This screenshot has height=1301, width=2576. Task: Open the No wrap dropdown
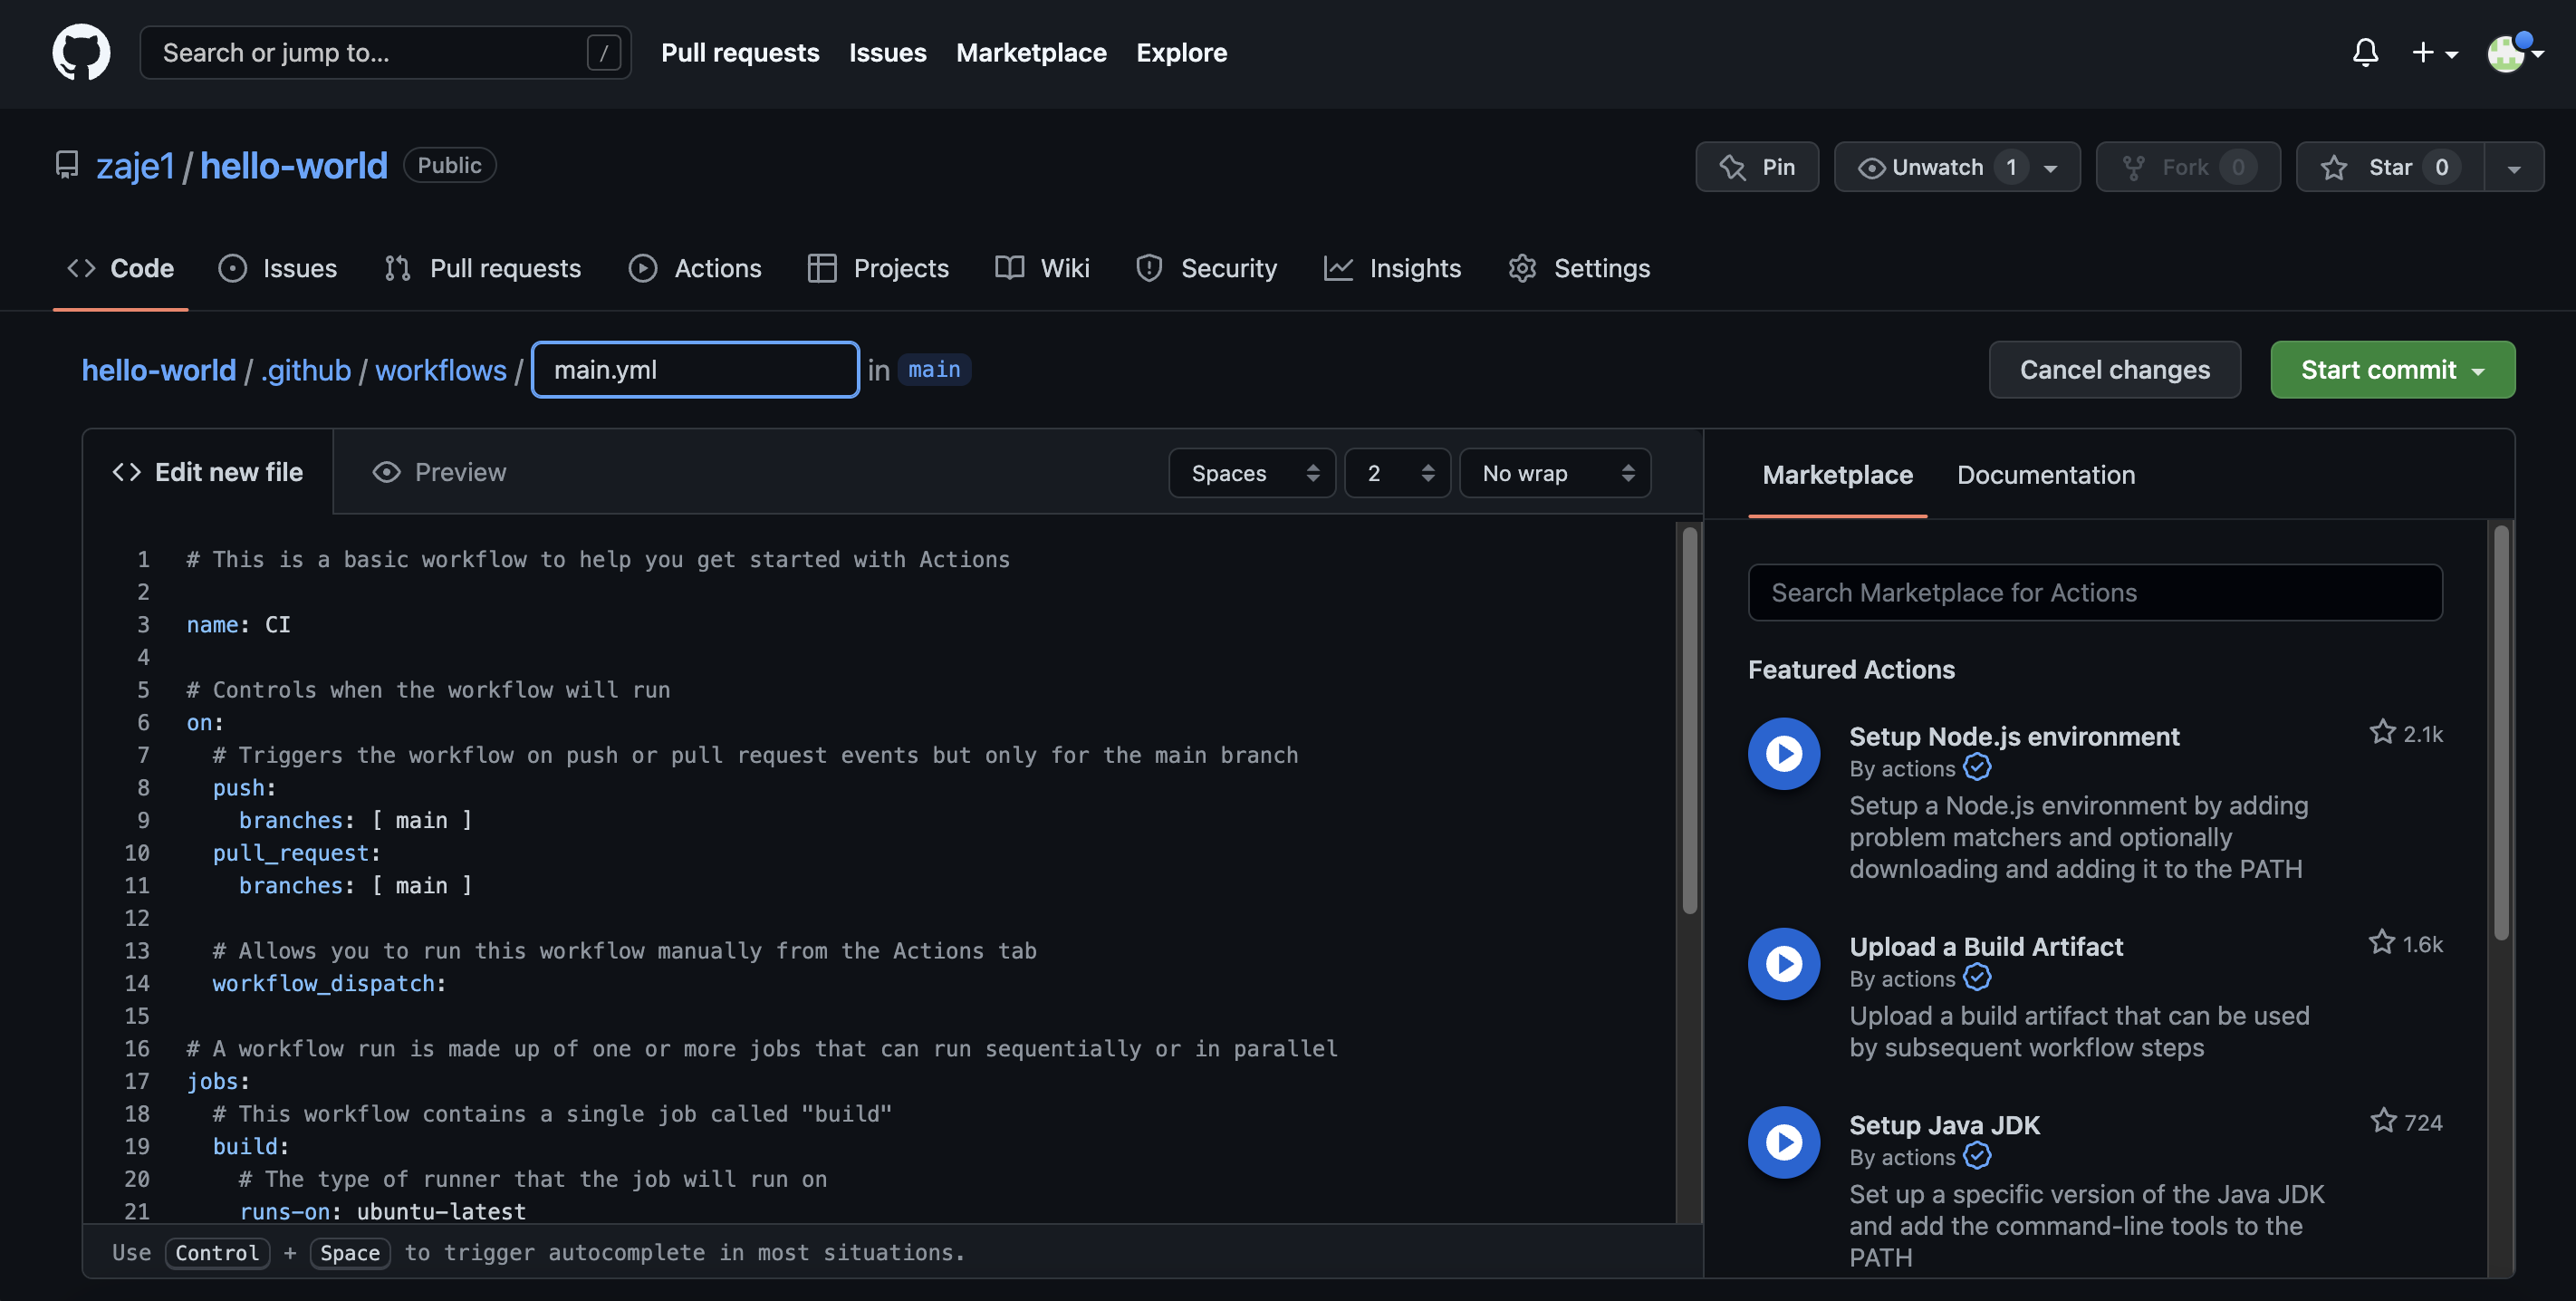pyautogui.click(x=1554, y=472)
